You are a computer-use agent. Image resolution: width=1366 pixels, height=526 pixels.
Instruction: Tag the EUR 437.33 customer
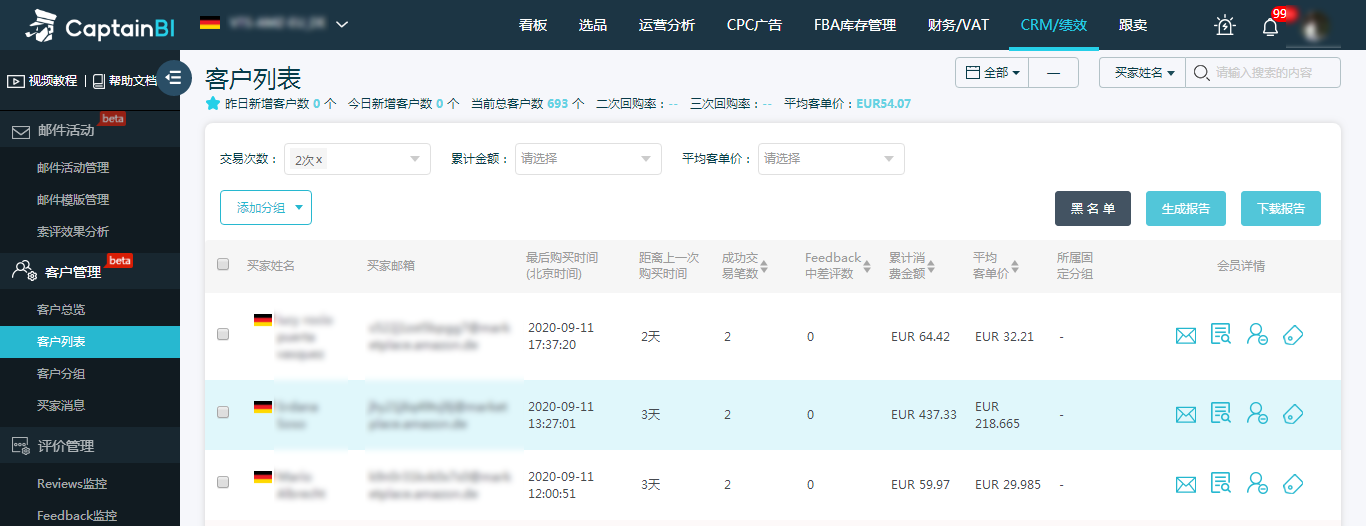[1293, 413]
